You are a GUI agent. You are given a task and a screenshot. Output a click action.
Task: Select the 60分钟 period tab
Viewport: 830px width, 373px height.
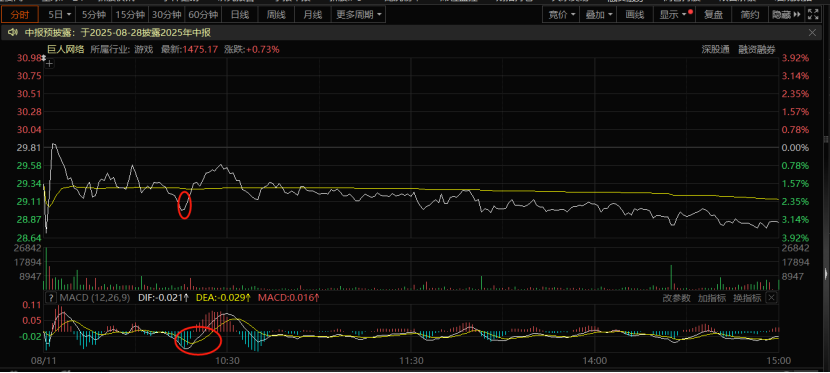[203, 15]
